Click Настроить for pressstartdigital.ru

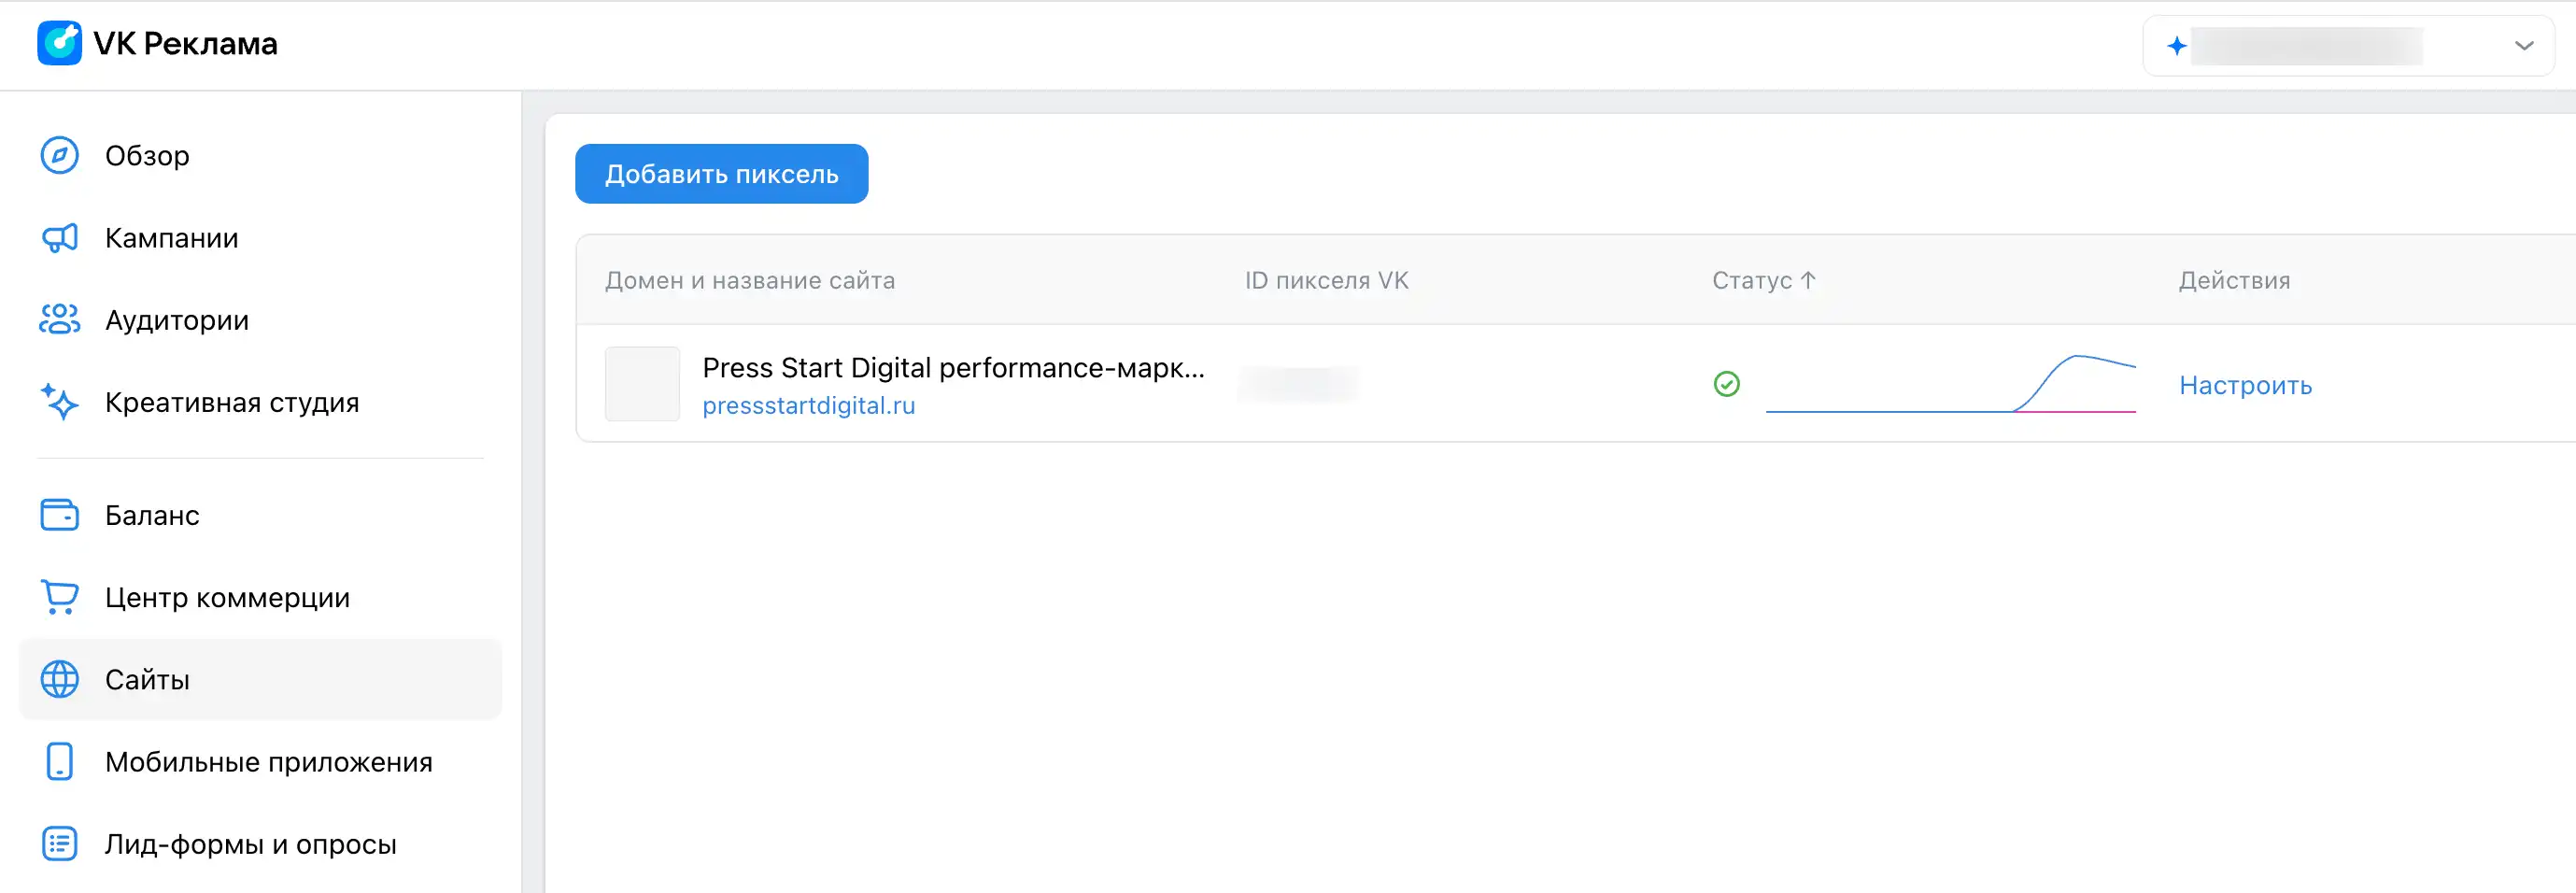click(x=2245, y=385)
